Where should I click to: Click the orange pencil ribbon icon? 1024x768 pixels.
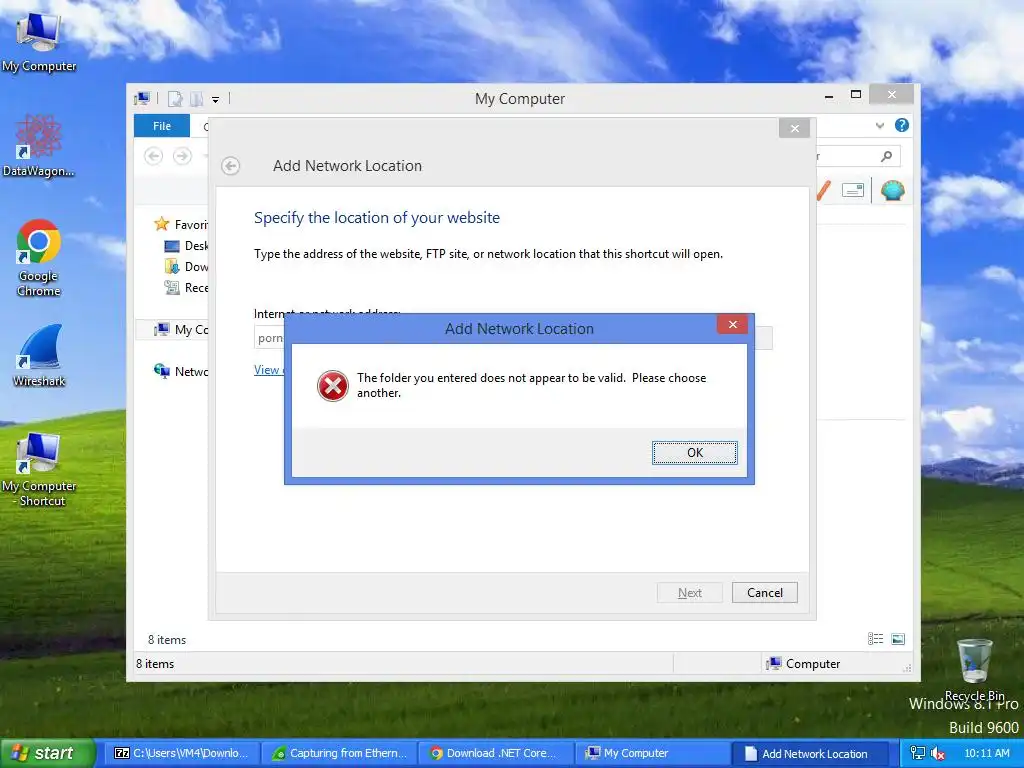pyautogui.click(x=824, y=191)
